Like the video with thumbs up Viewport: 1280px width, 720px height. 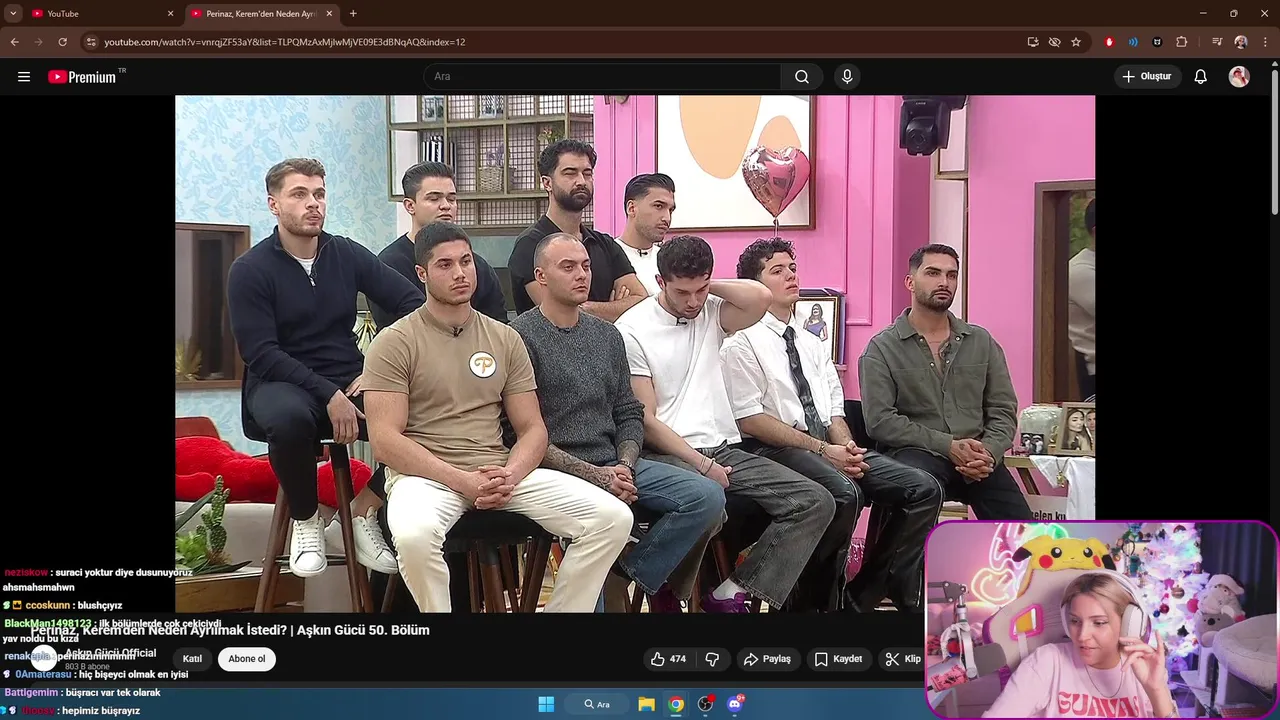668,659
